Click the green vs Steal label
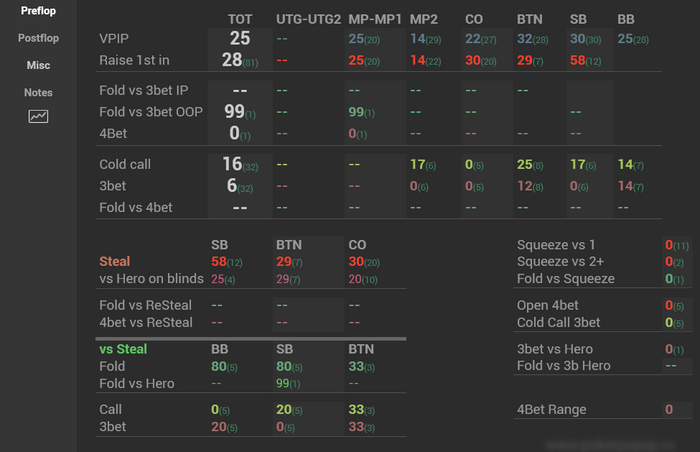Screen dimensions: 700x452 [x=123, y=349]
